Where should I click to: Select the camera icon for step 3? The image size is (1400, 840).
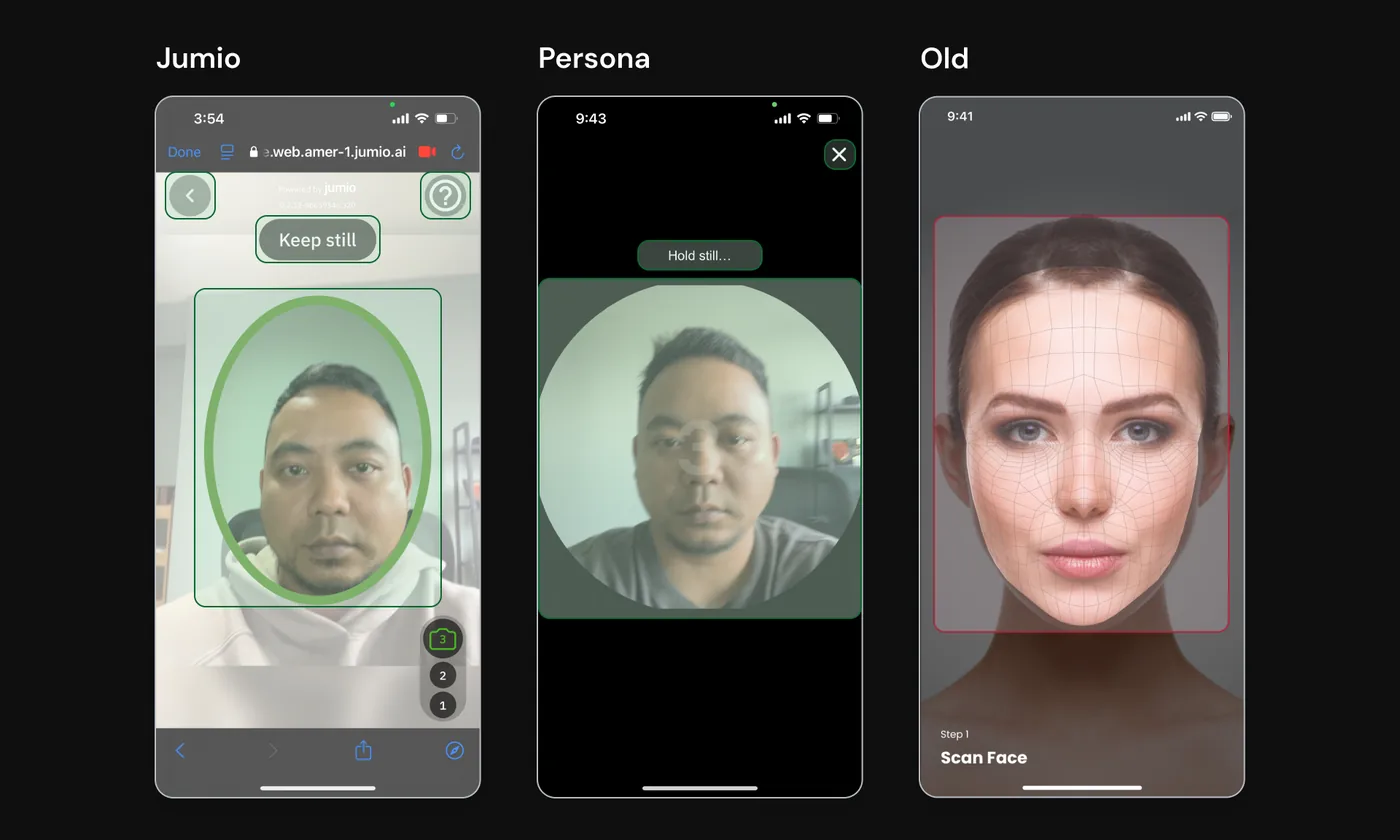(x=443, y=639)
